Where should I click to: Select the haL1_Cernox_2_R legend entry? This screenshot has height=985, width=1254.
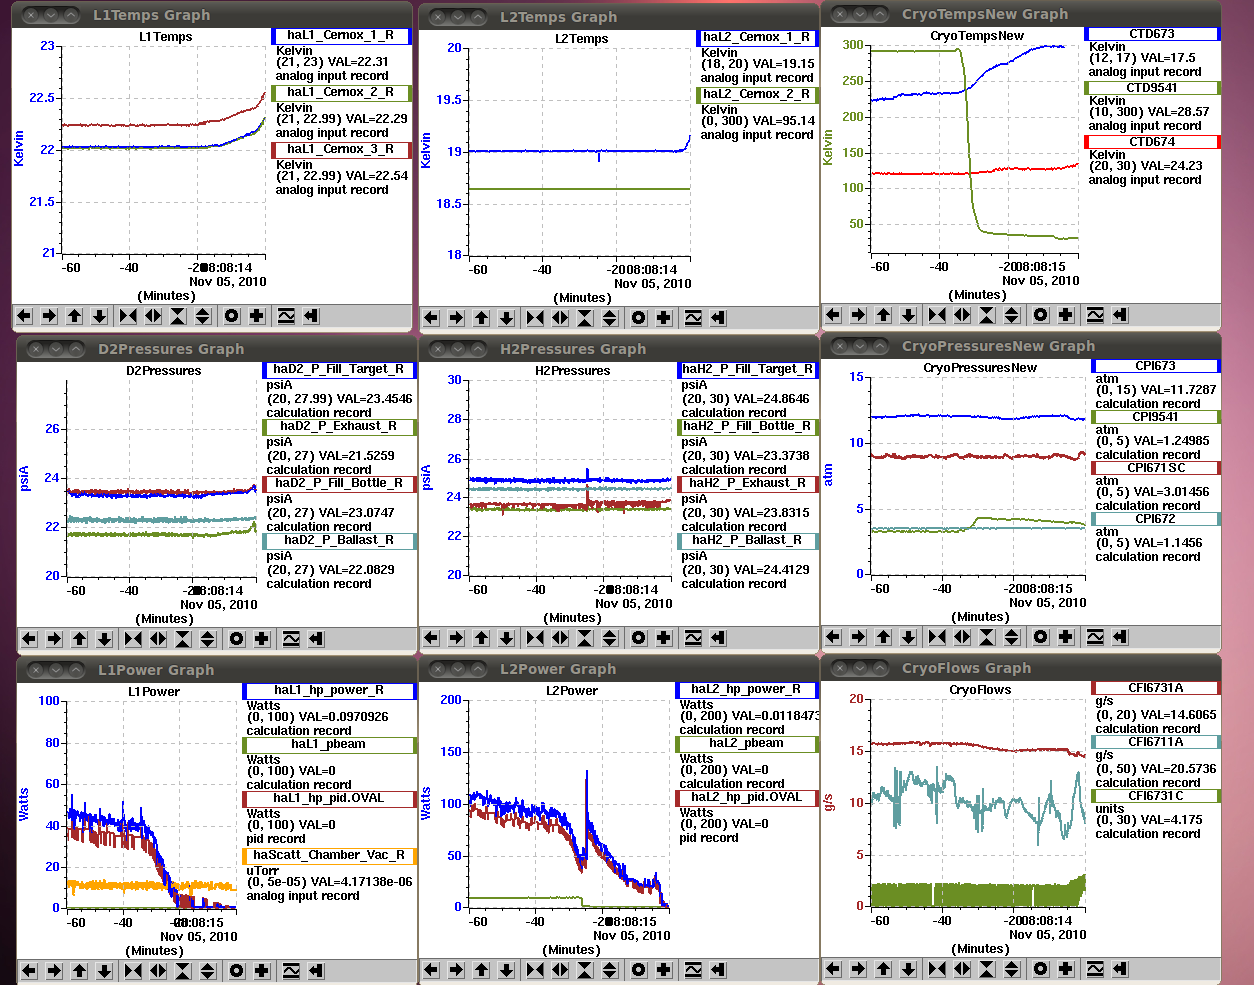pyautogui.click(x=341, y=93)
